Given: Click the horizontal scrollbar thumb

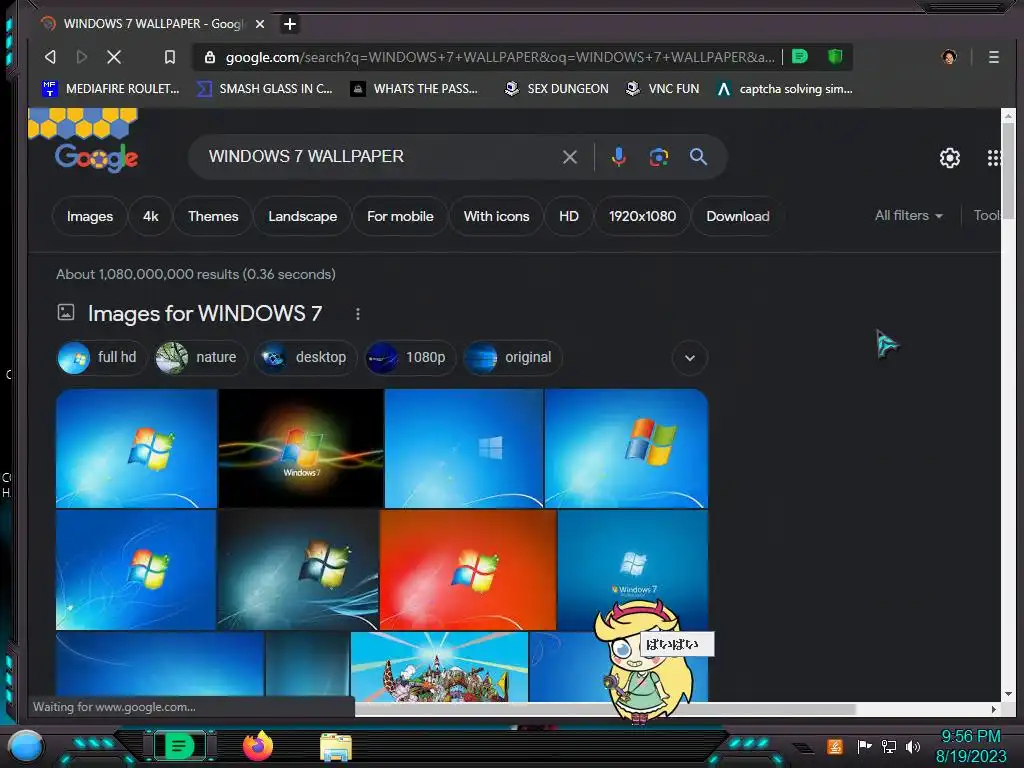Looking at the screenshot, I should coord(605,709).
